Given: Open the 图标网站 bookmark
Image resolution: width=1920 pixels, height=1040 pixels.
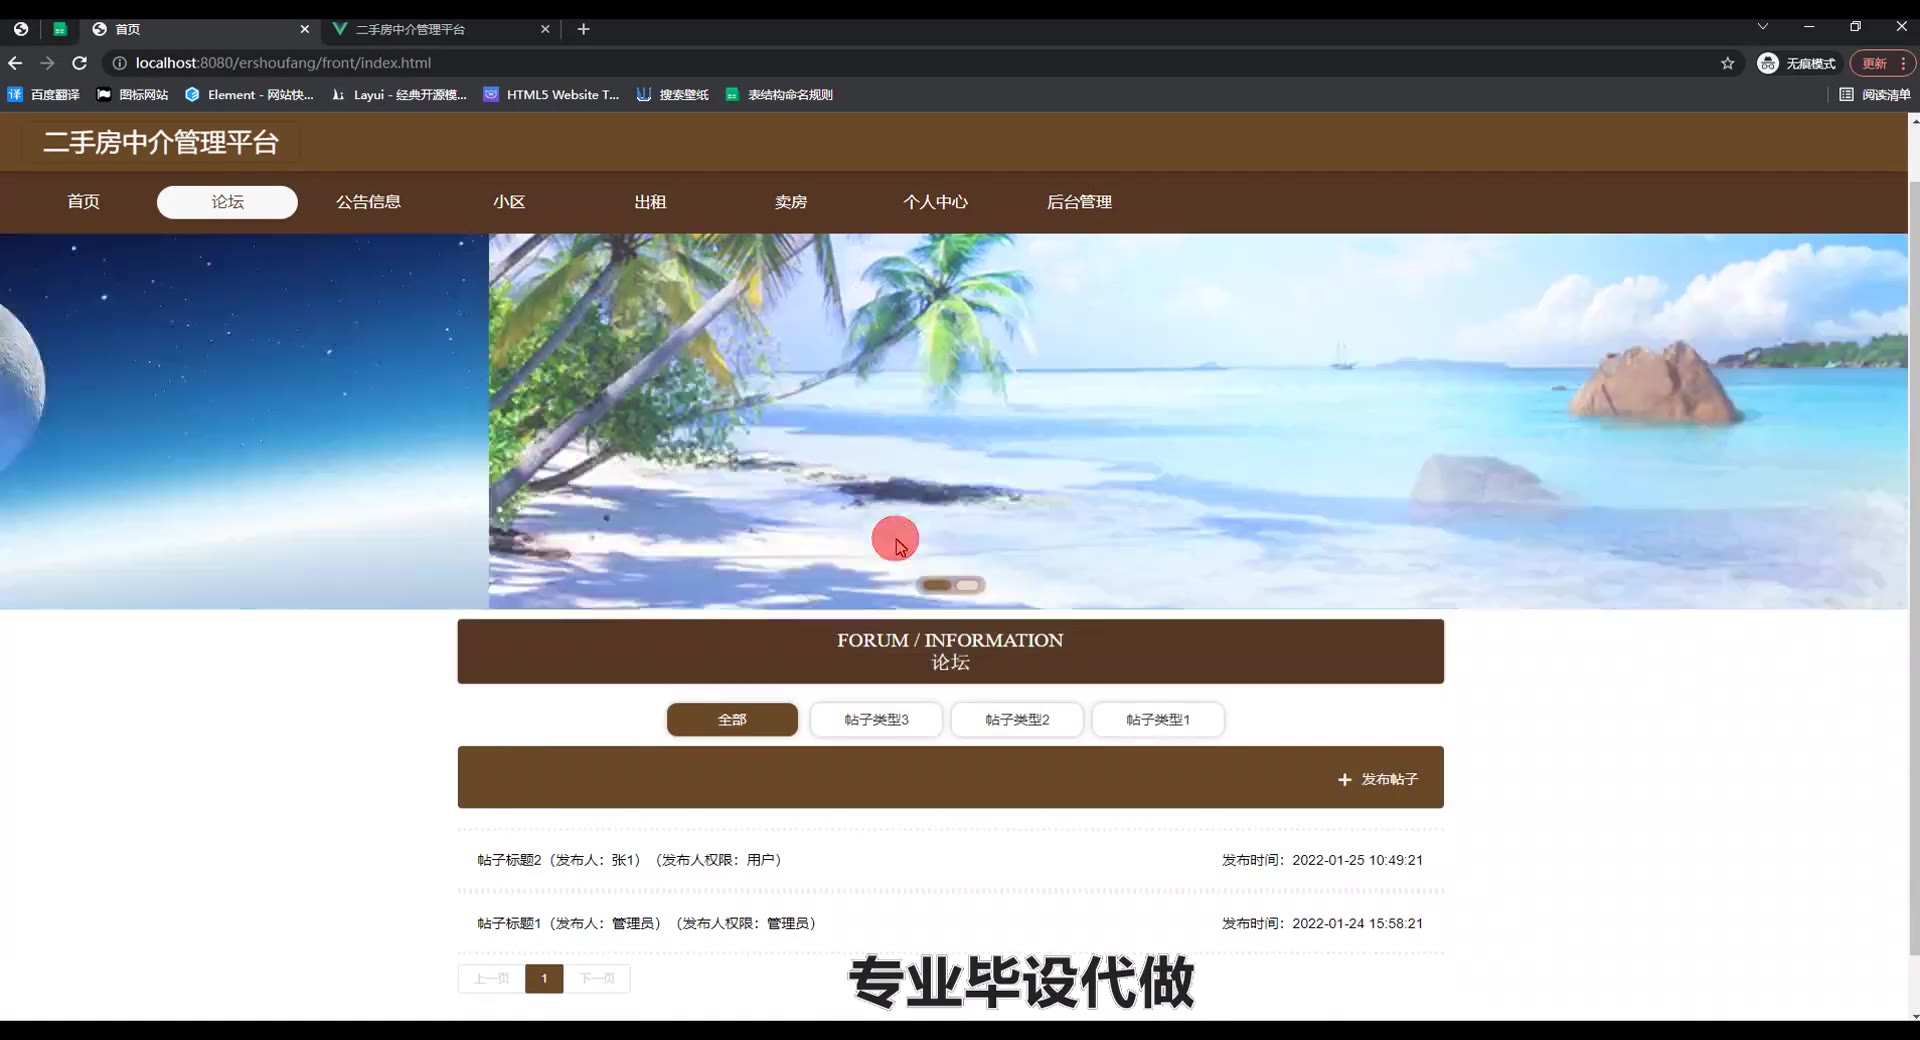Looking at the screenshot, I should click(x=133, y=95).
